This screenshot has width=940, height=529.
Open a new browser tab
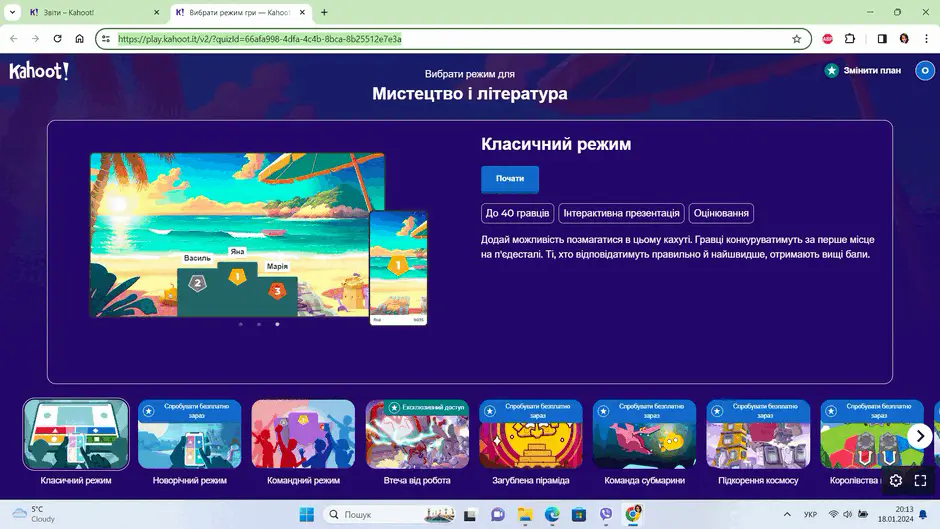click(x=324, y=12)
